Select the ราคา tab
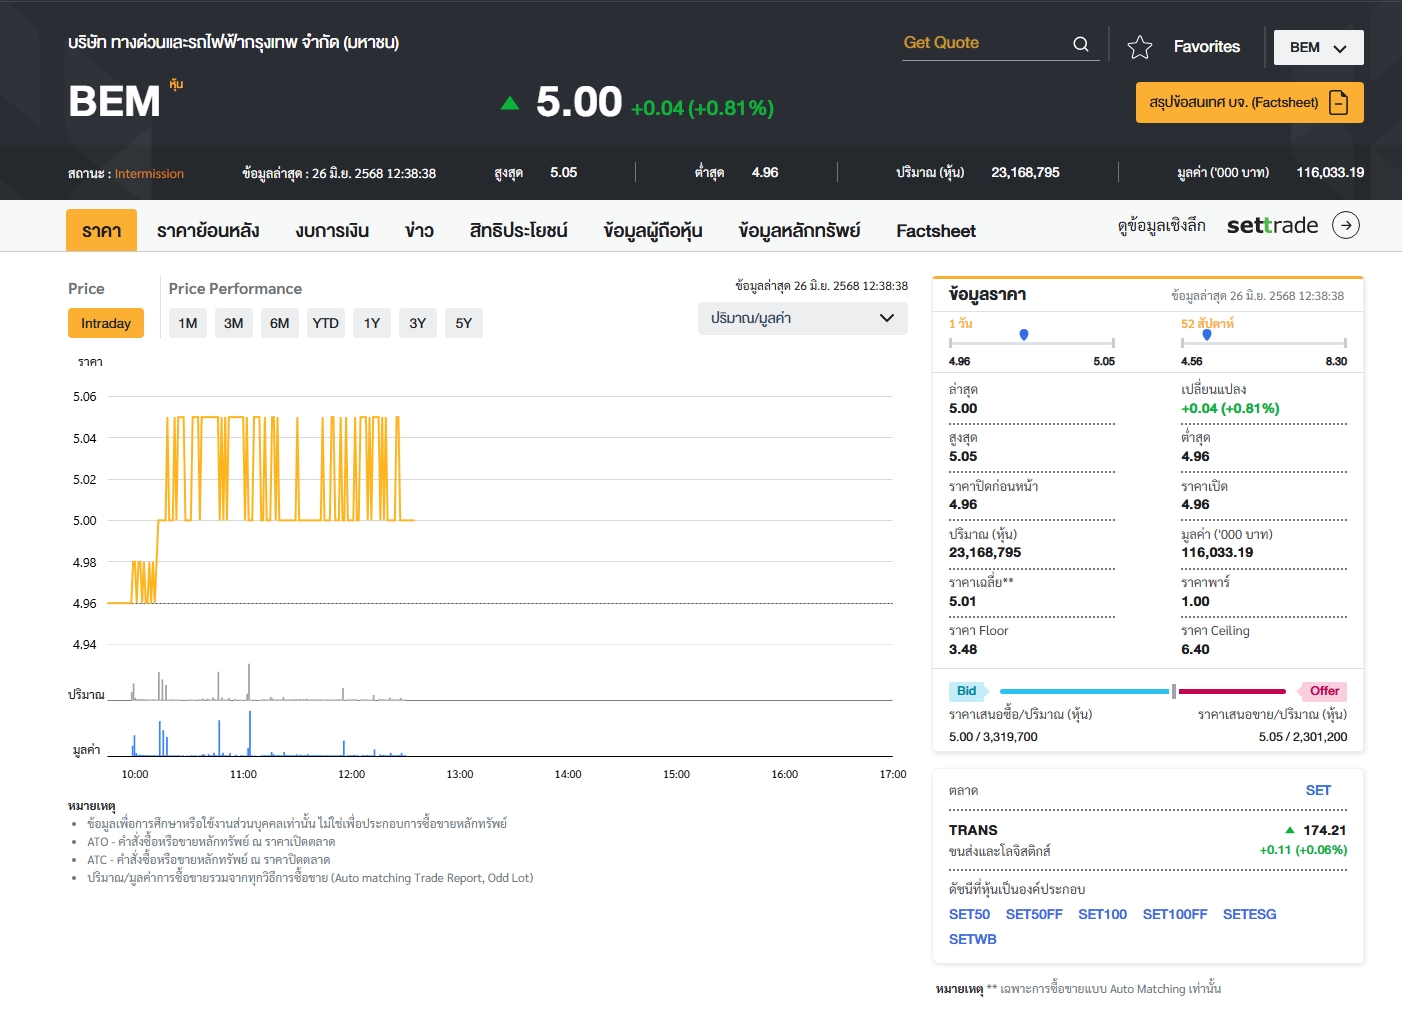This screenshot has width=1402, height=1010. point(101,230)
